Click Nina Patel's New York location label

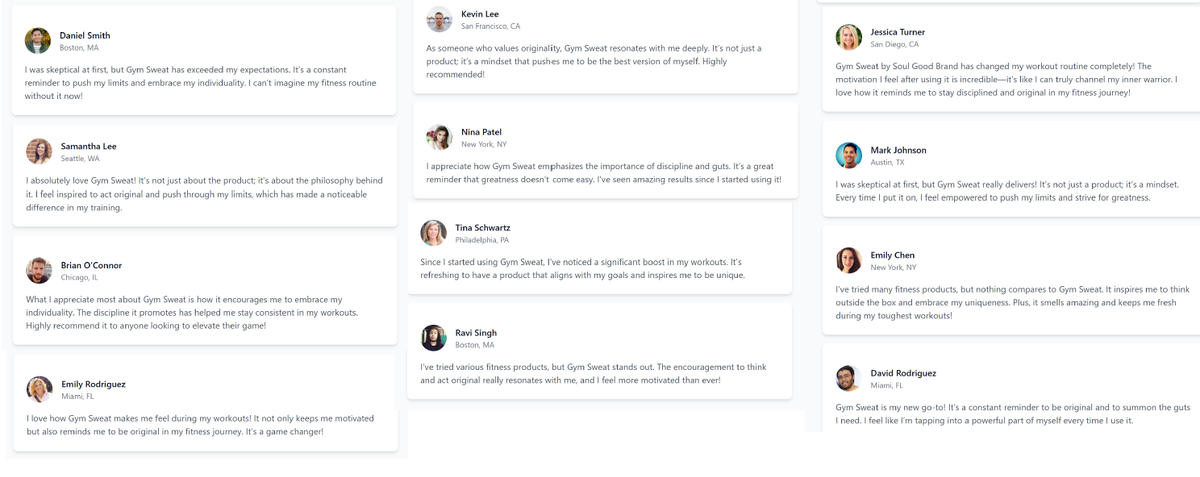coord(484,144)
